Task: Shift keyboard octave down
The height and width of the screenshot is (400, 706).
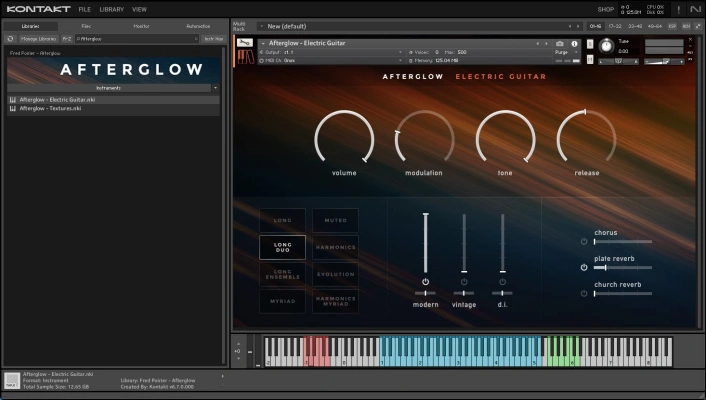Action: [238, 359]
